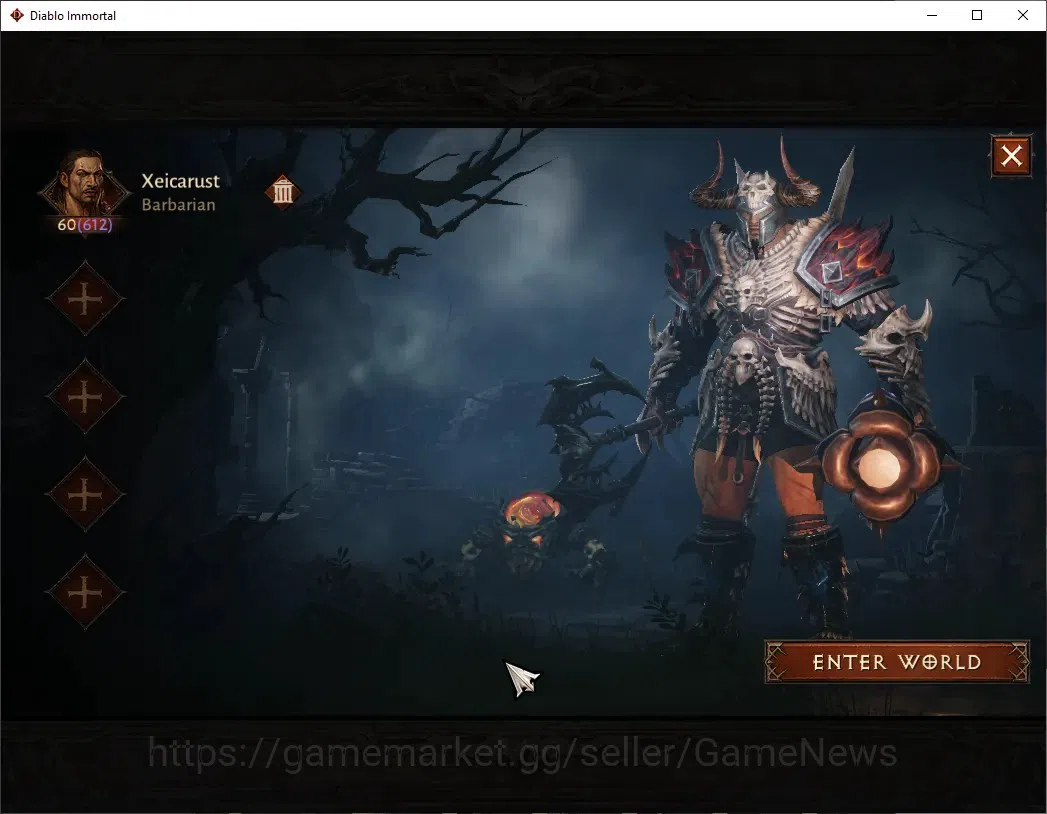Close the character selection screen with the red X
Screen dimensions: 1047x814
[1011, 156]
